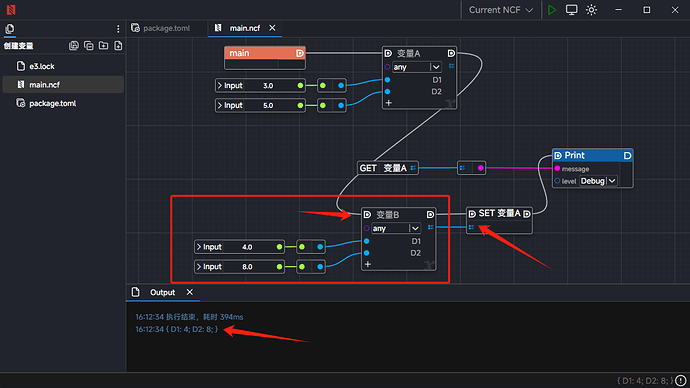Screen dimensions: 690x388
Task: Open the any type dropdown on 变量A
Action: [x=416, y=67]
